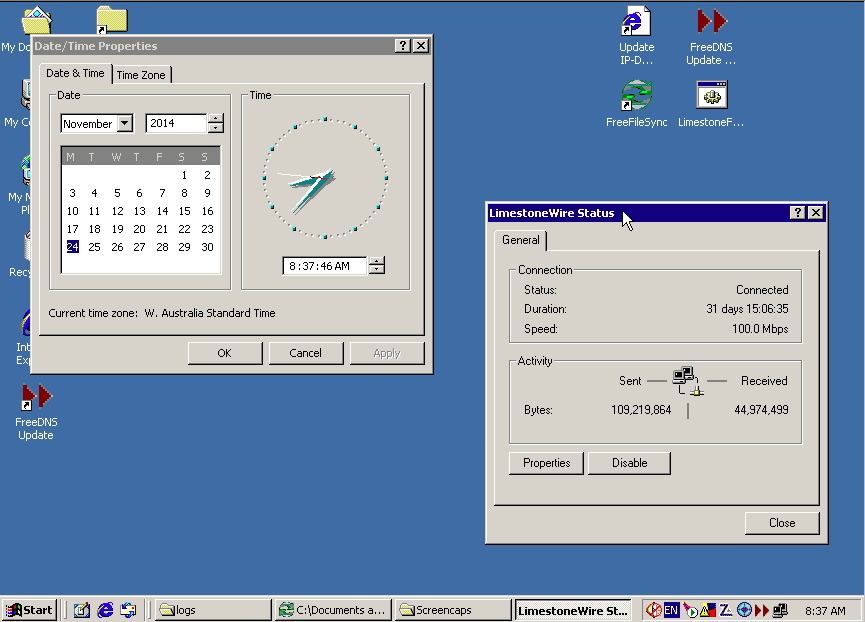Switch to the Screencaps taskbar window
865x622 pixels.
click(453, 610)
